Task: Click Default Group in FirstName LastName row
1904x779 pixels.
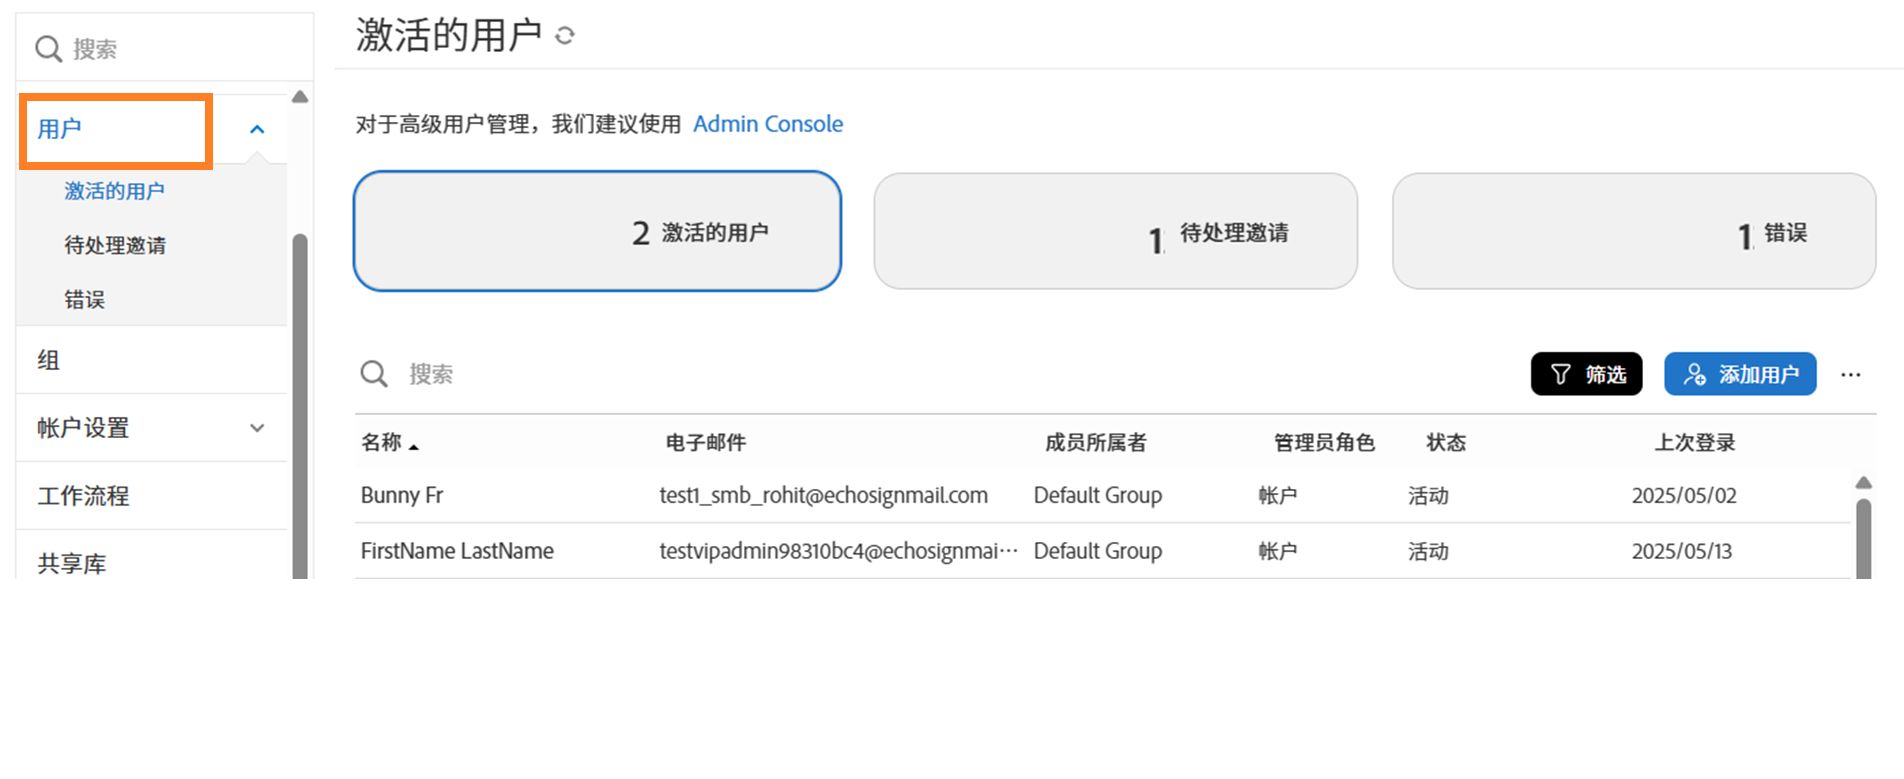Action: 1098,551
